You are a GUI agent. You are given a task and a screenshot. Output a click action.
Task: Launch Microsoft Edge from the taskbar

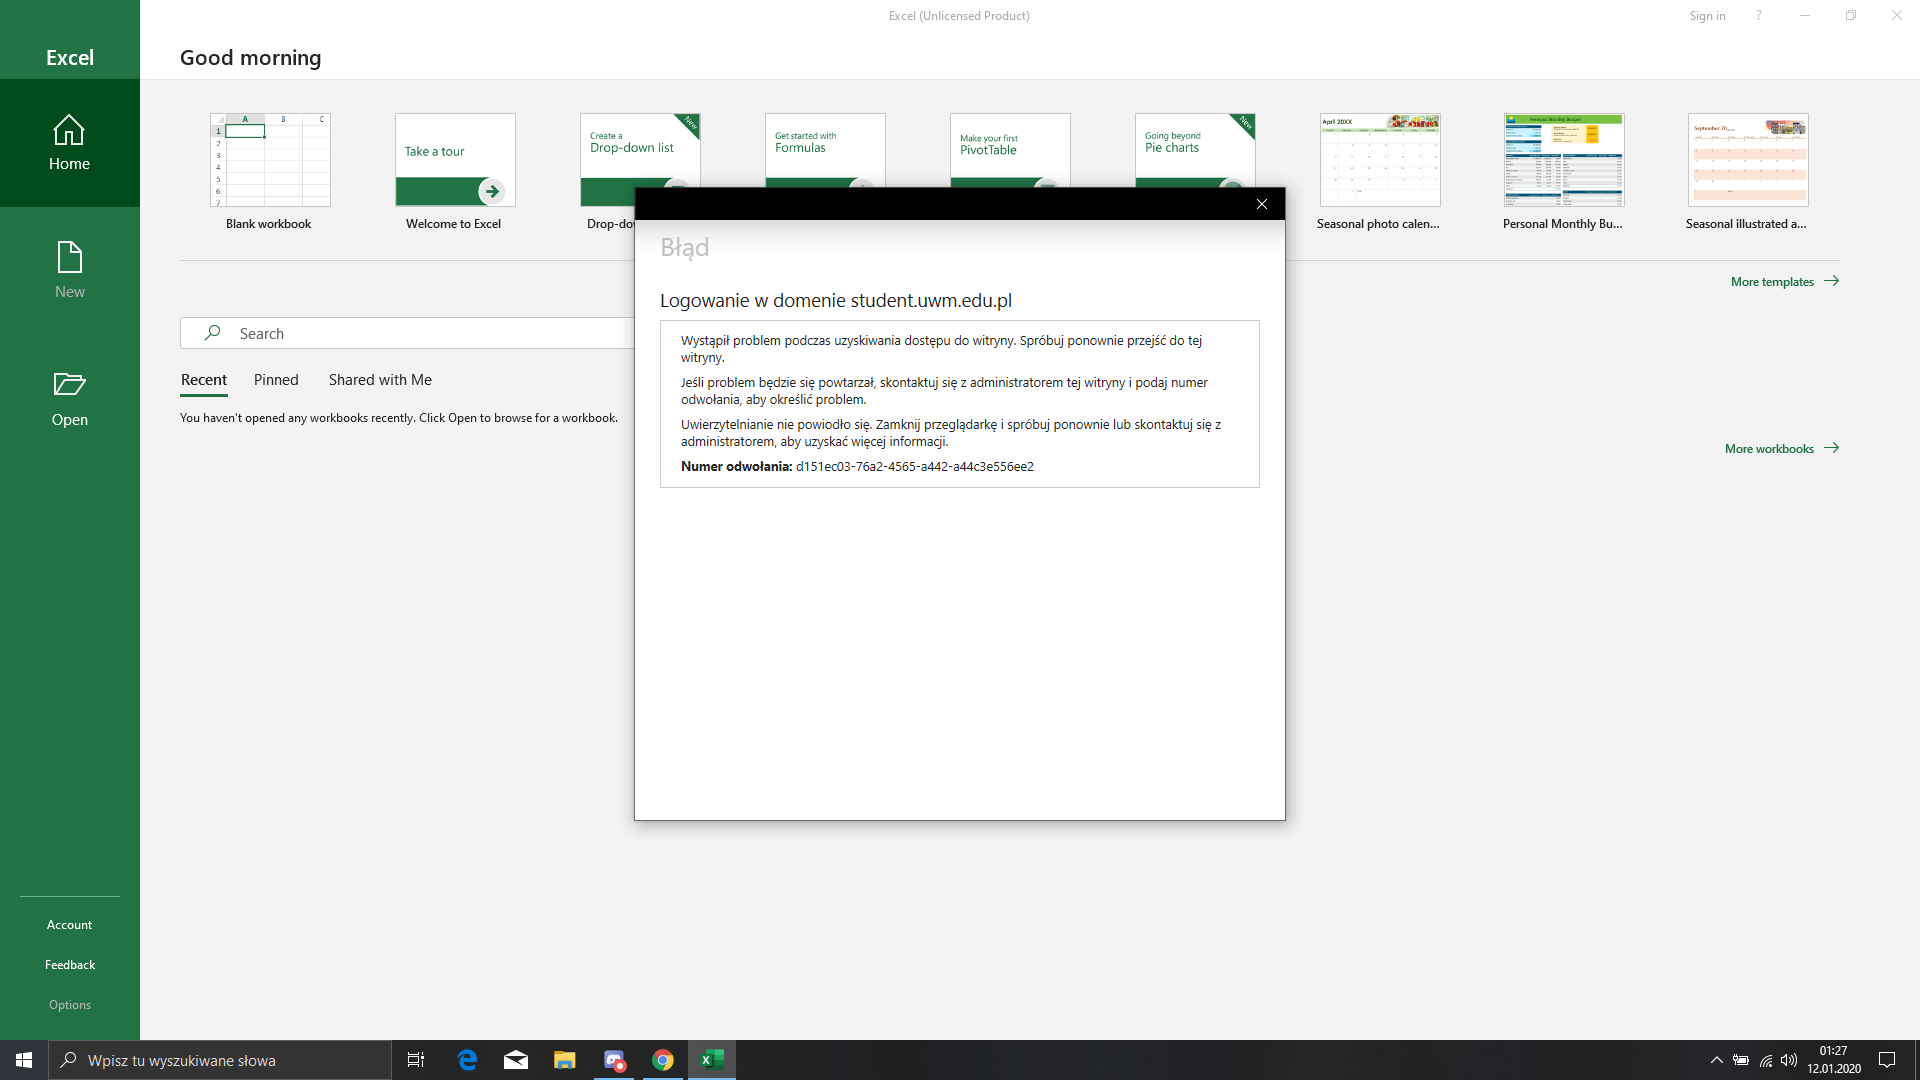pyautogui.click(x=467, y=1060)
